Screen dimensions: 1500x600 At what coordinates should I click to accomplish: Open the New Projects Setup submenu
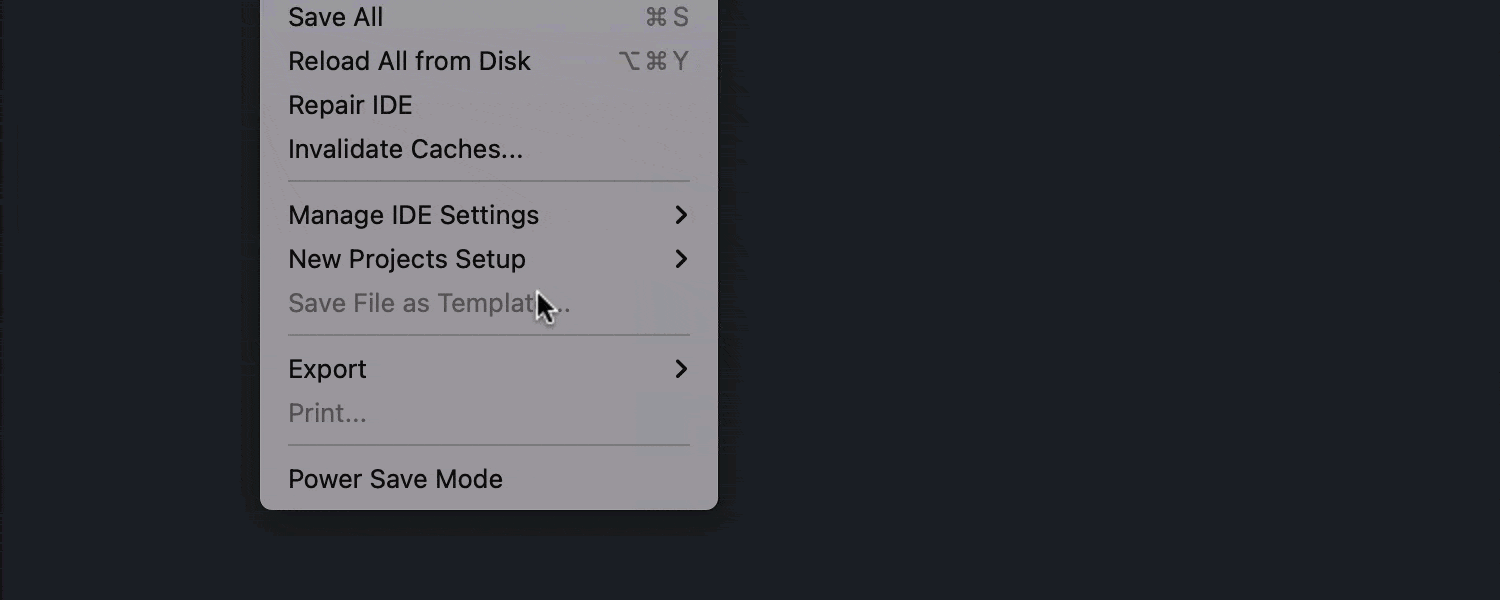point(406,259)
